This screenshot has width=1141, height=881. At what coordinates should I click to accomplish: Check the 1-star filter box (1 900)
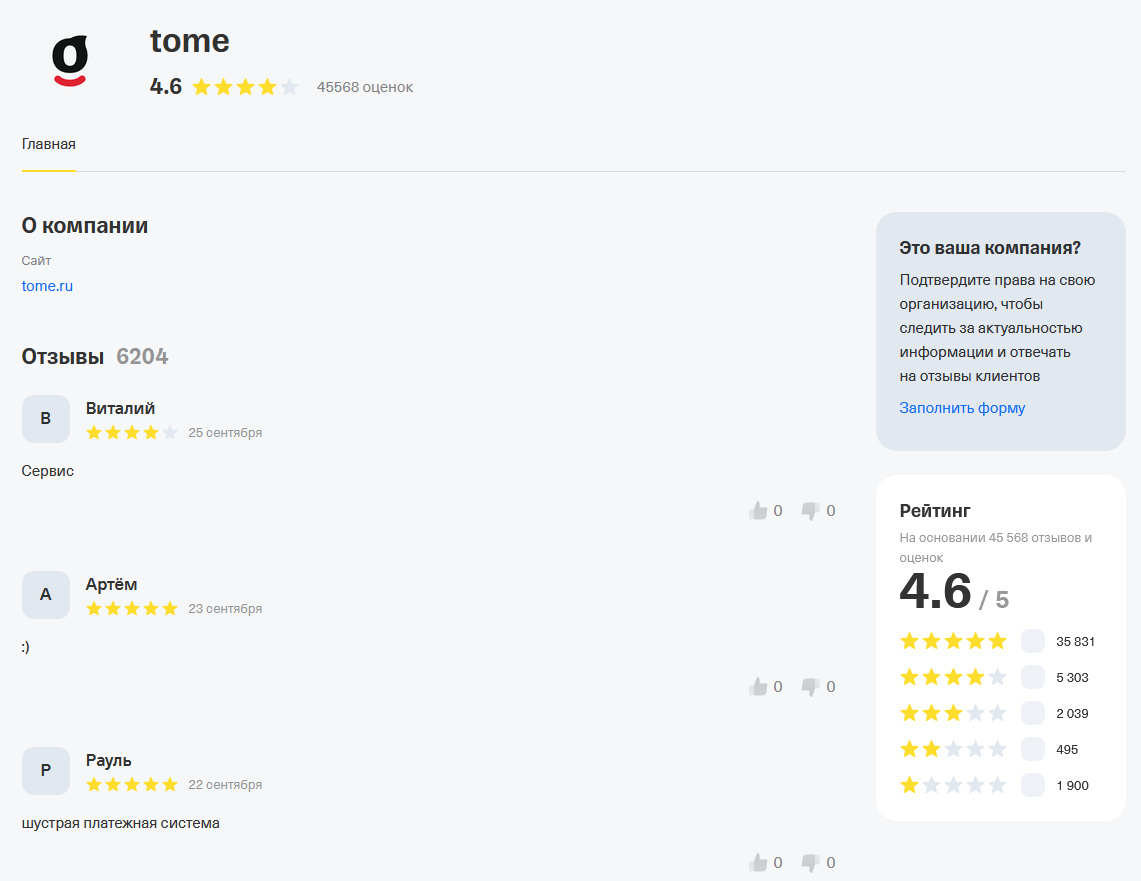1032,785
